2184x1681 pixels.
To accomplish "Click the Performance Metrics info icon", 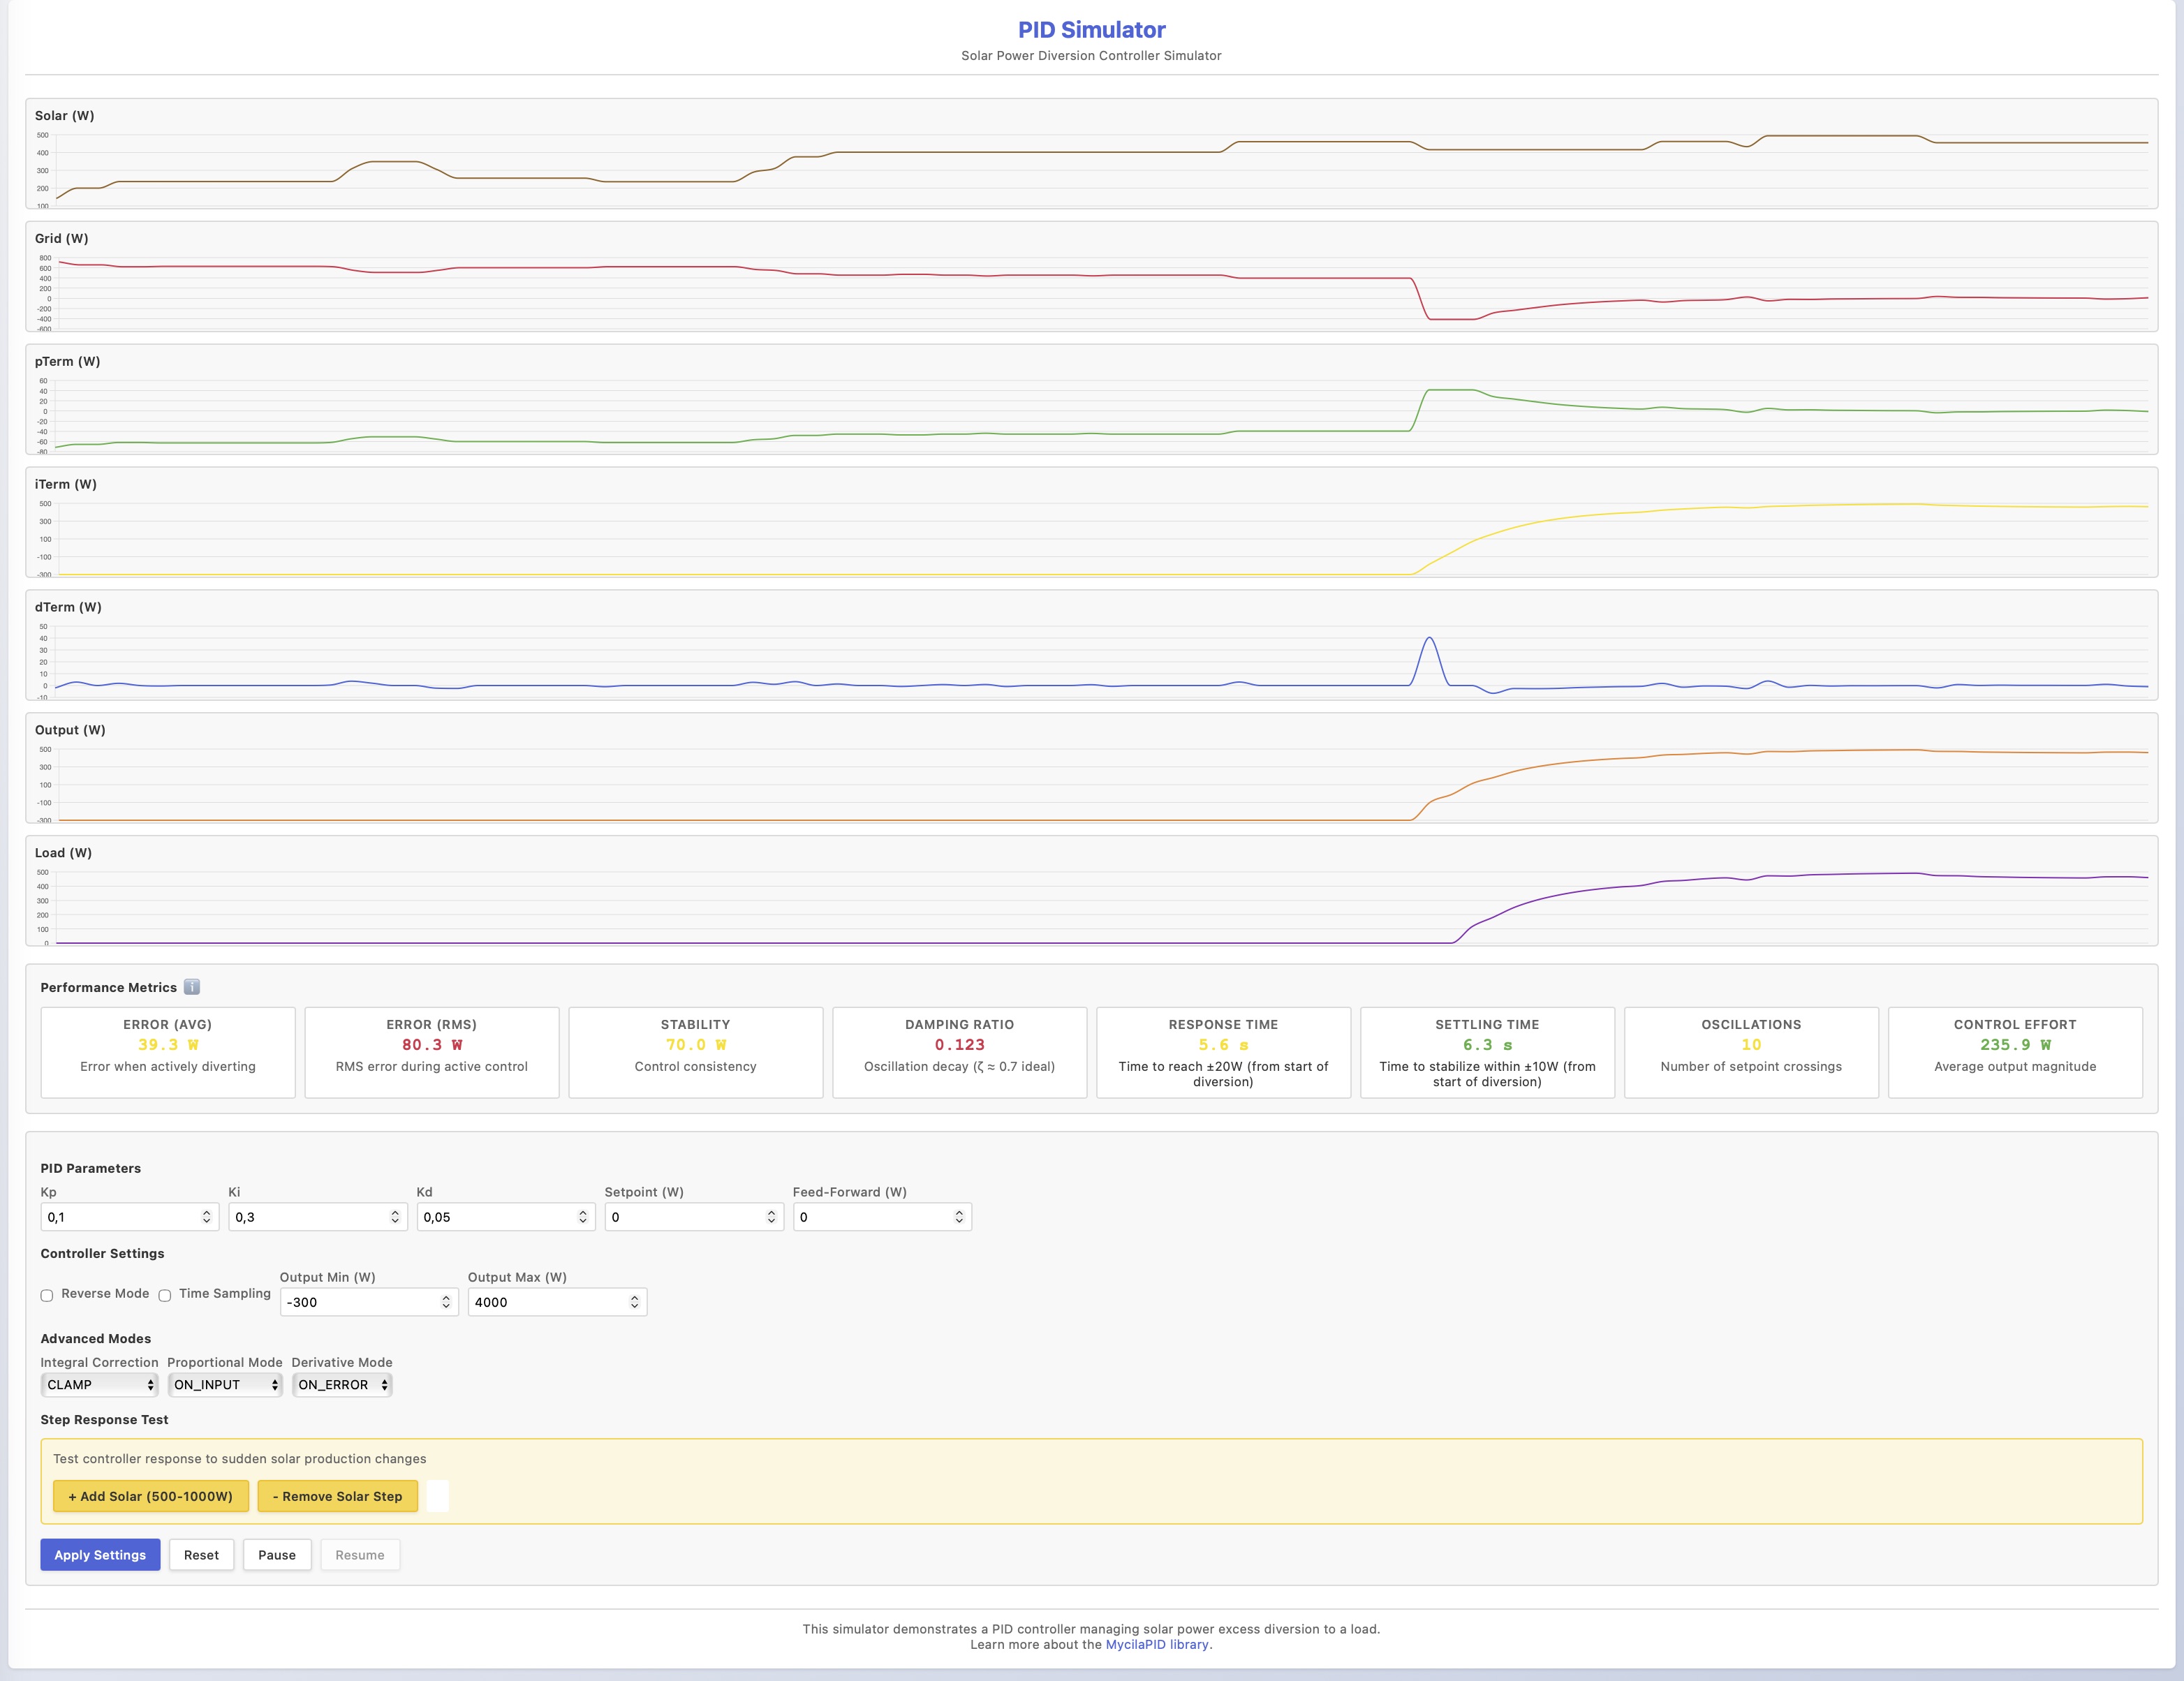I will click(192, 987).
